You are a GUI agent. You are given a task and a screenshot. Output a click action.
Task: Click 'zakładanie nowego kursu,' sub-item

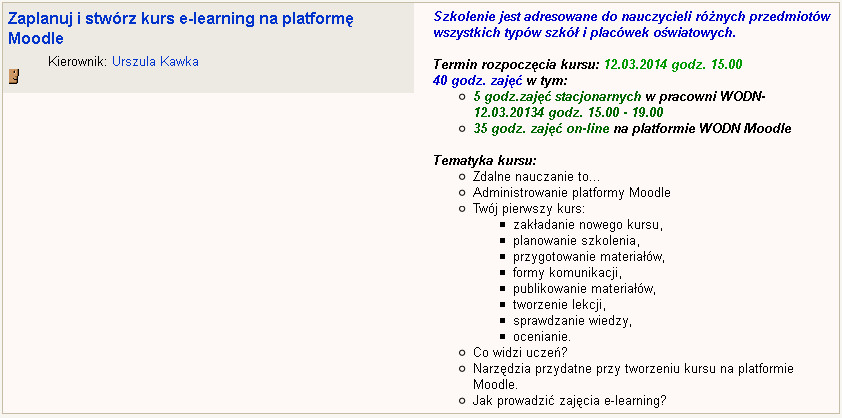pyautogui.click(x=587, y=225)
